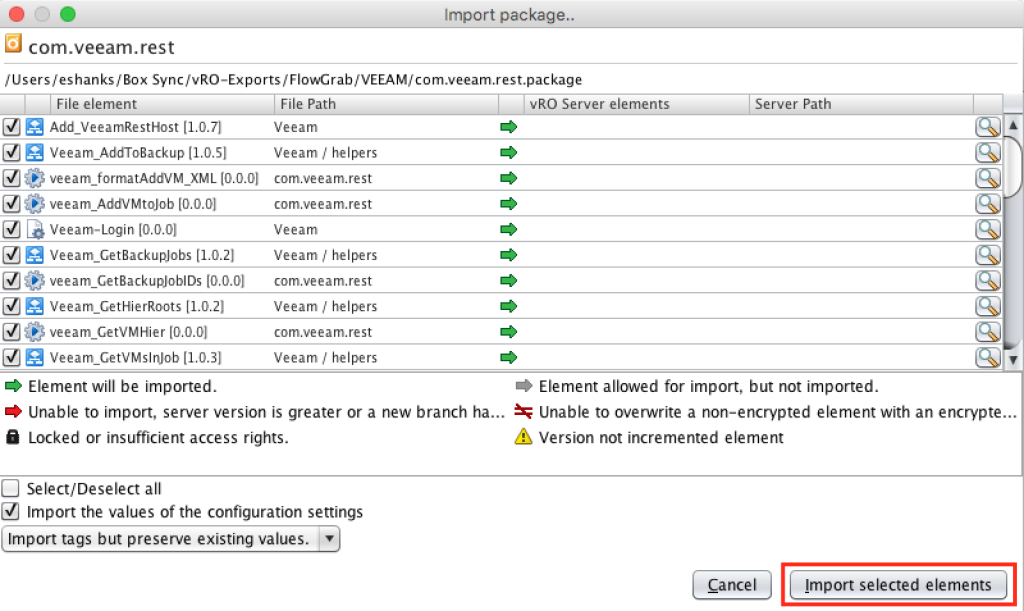Open the magnifier compare icon for Add_VeeamRestHost row

988,126
